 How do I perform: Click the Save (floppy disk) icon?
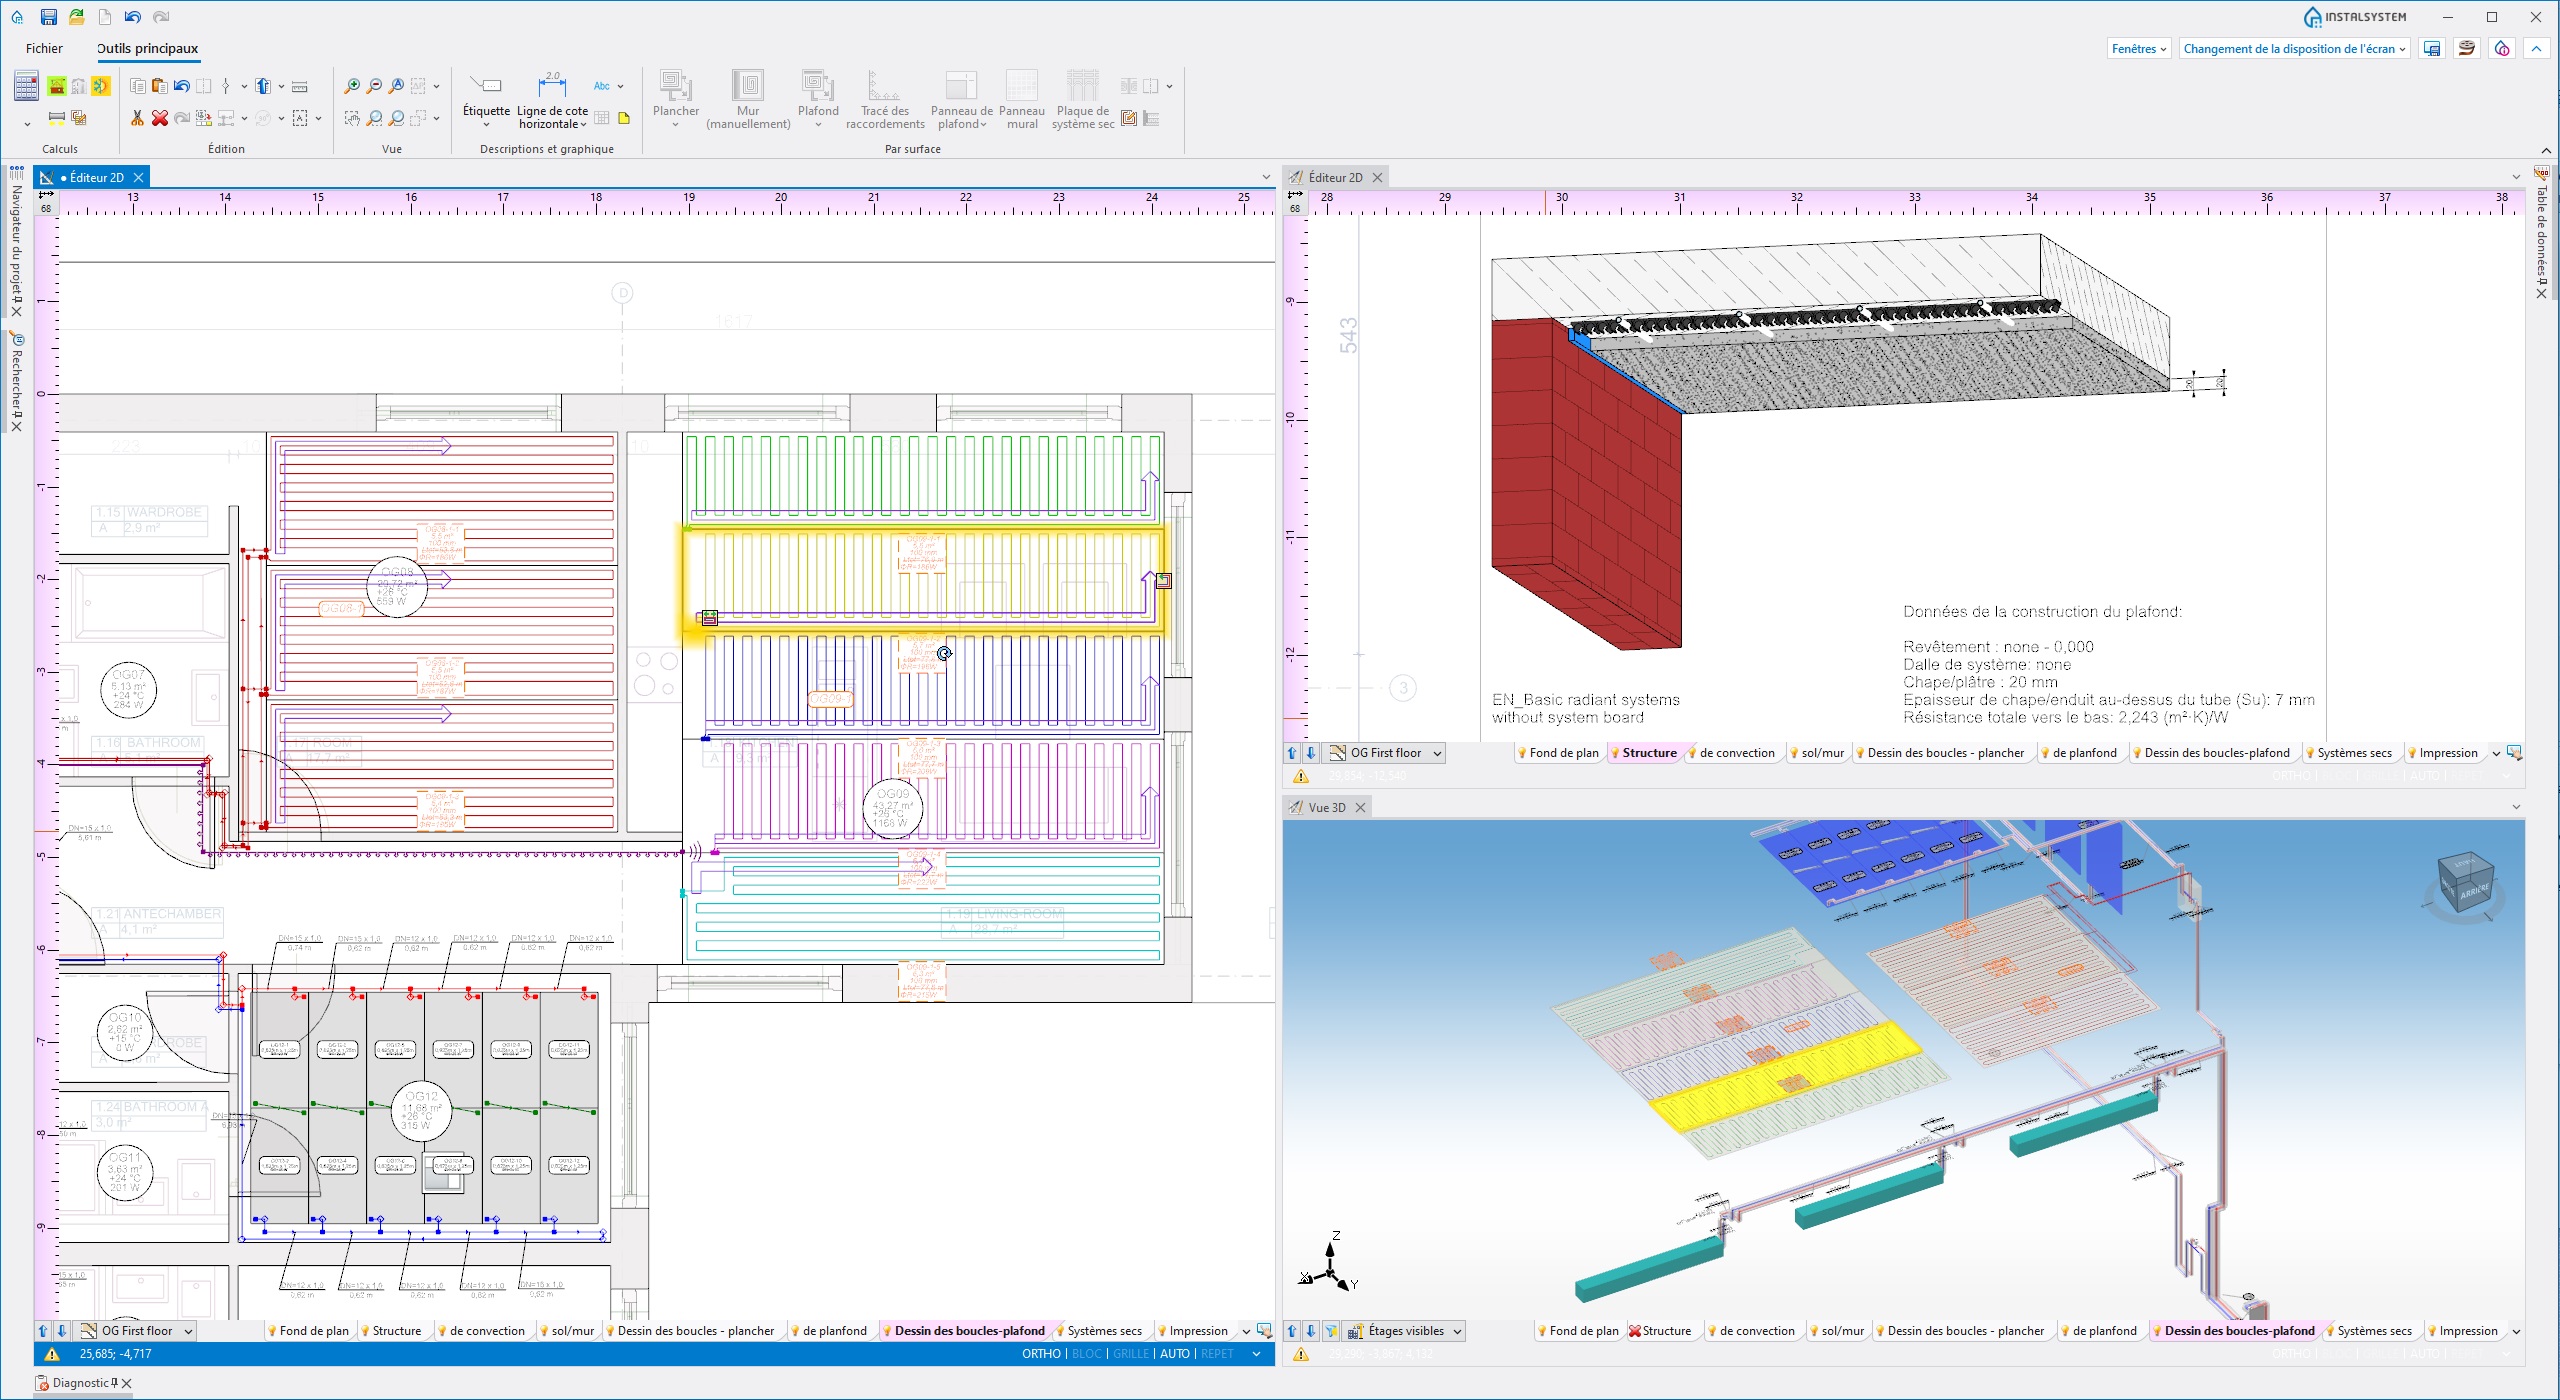point(48,17)
